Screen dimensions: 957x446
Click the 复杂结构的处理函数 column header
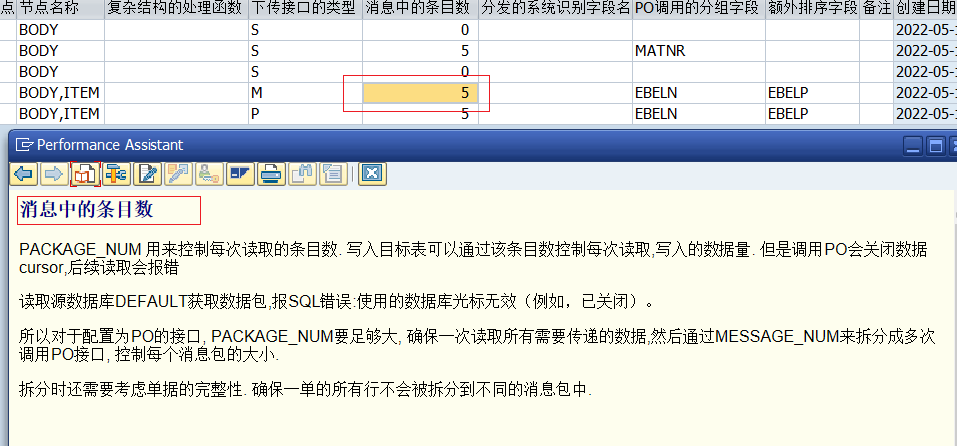pyautogui.click(x=176, y=9)
